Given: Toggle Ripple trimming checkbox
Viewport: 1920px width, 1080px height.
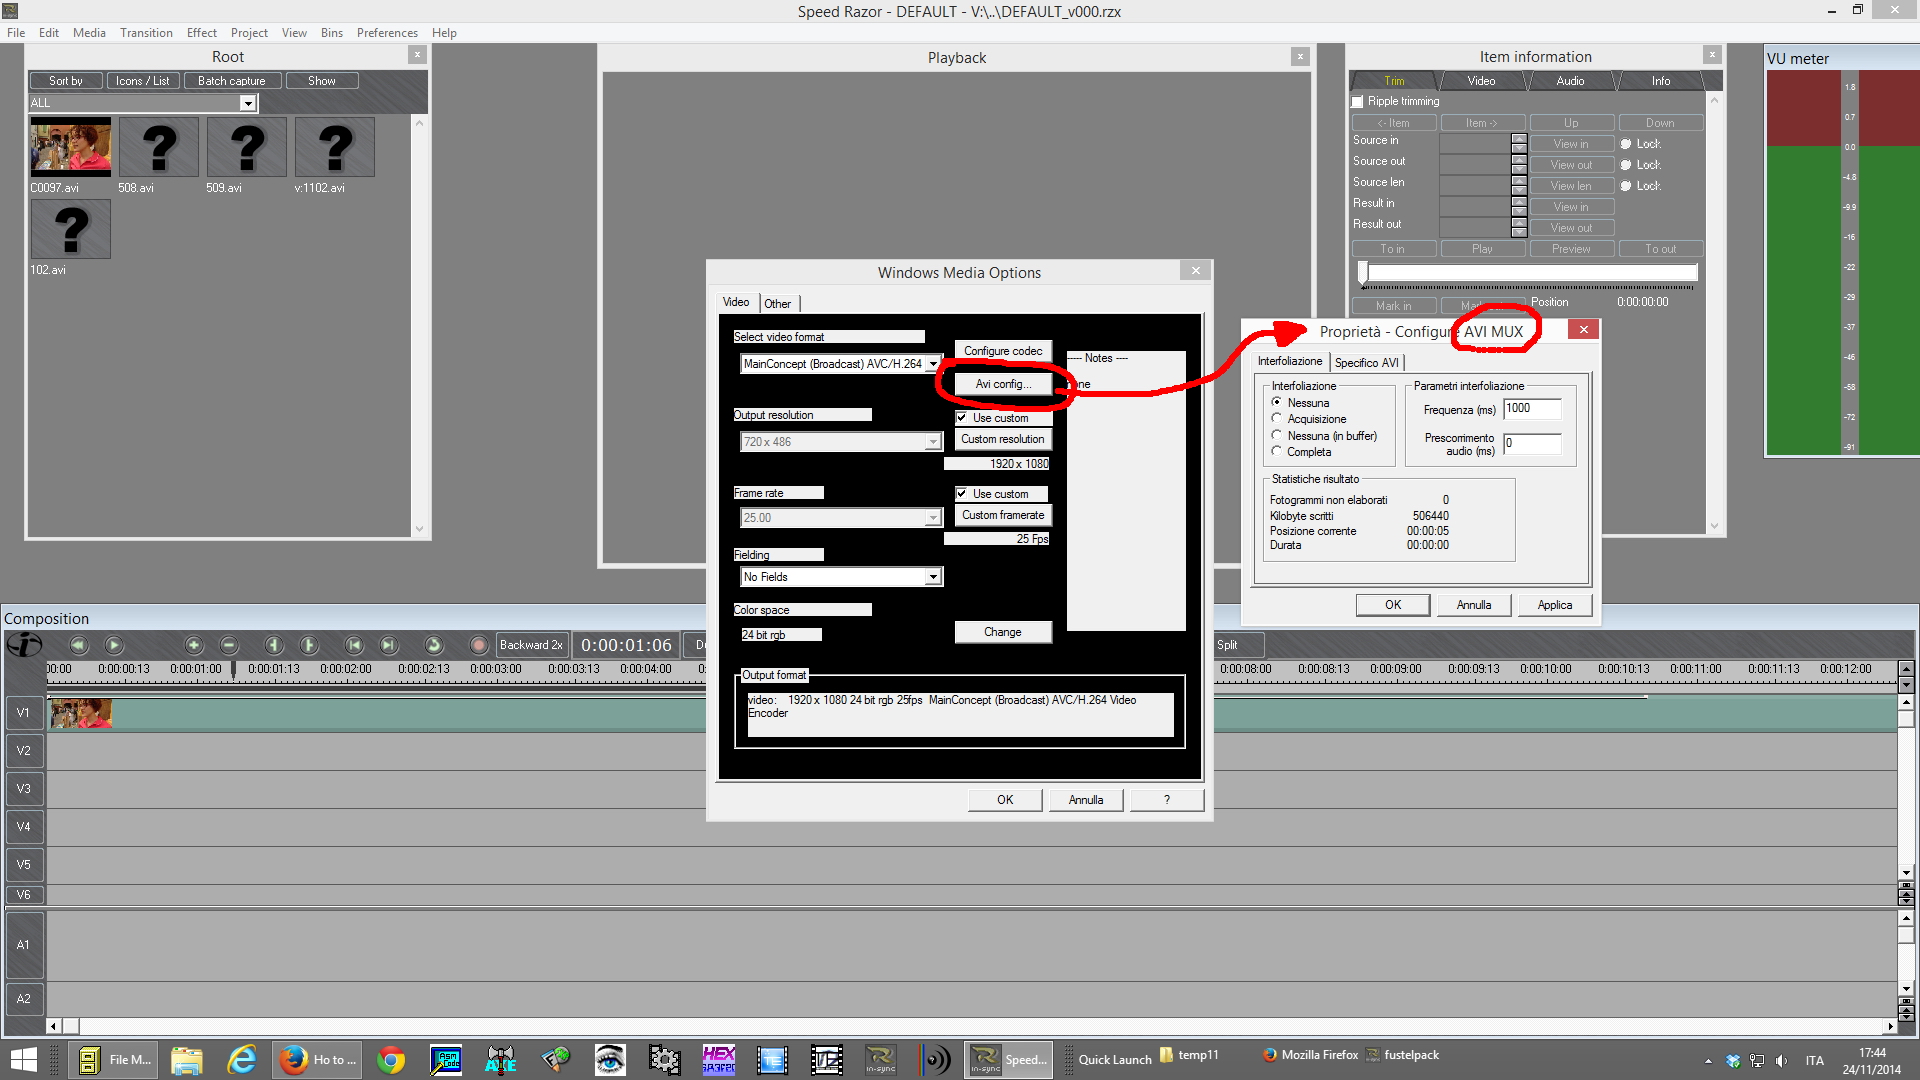Looking at the screenshot, I should point(1358,102).
